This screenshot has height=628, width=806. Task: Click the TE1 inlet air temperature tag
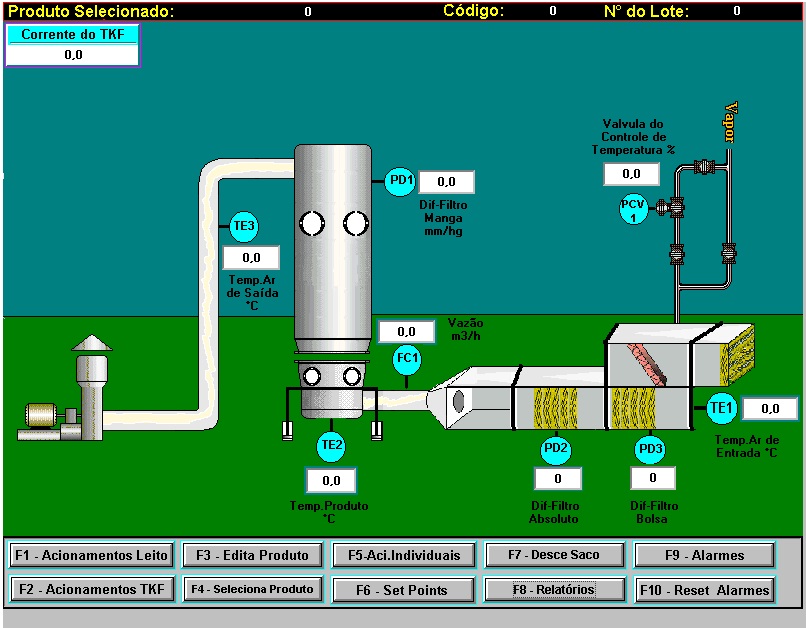(x=721, y=407)
